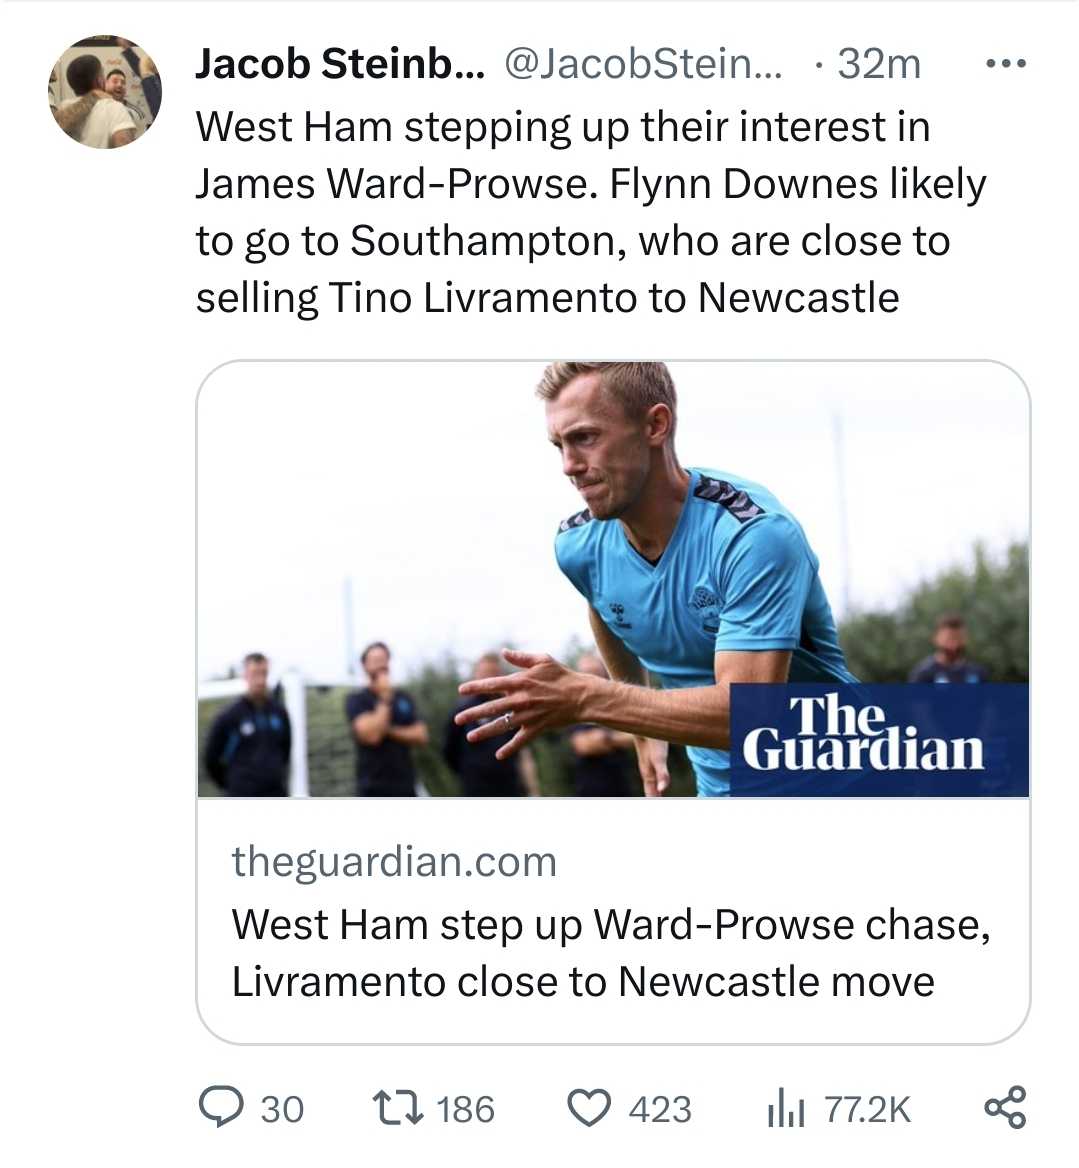This screenshot has width=1079, height=1168.
Task: Click the second headline line about Livramento
Action: point(583,982)
